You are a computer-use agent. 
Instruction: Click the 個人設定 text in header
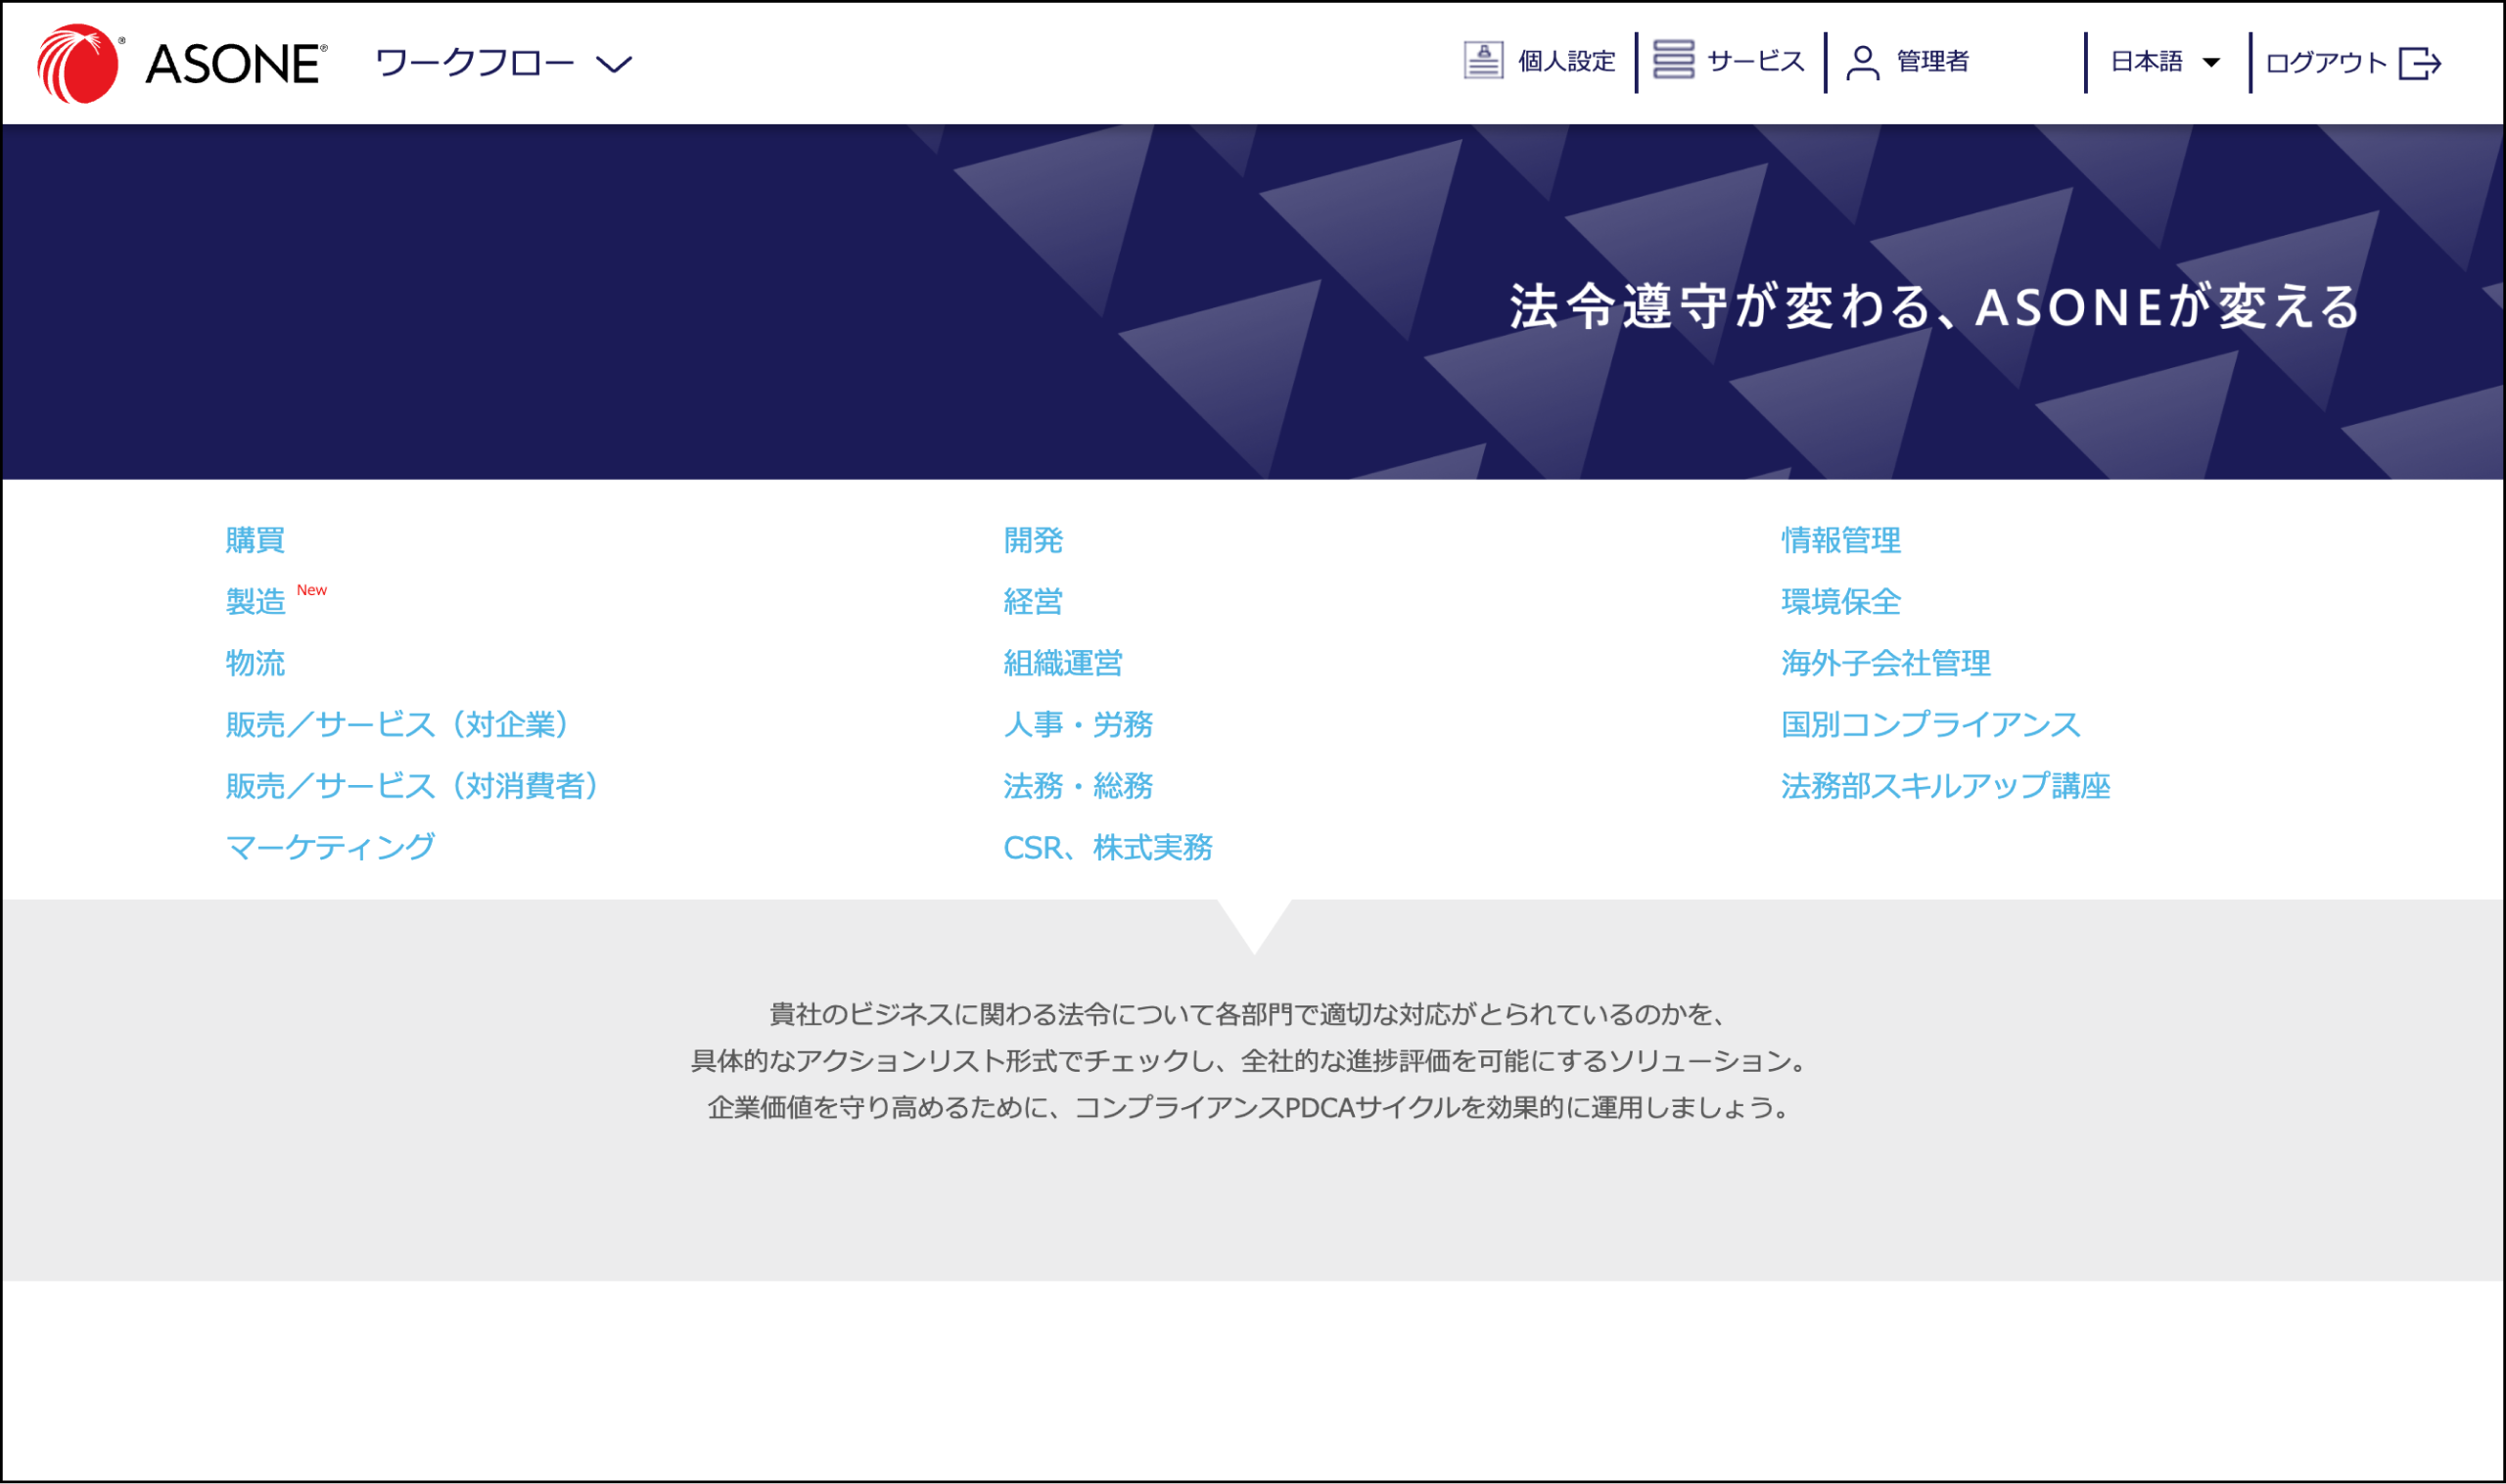click(1566, 62)
